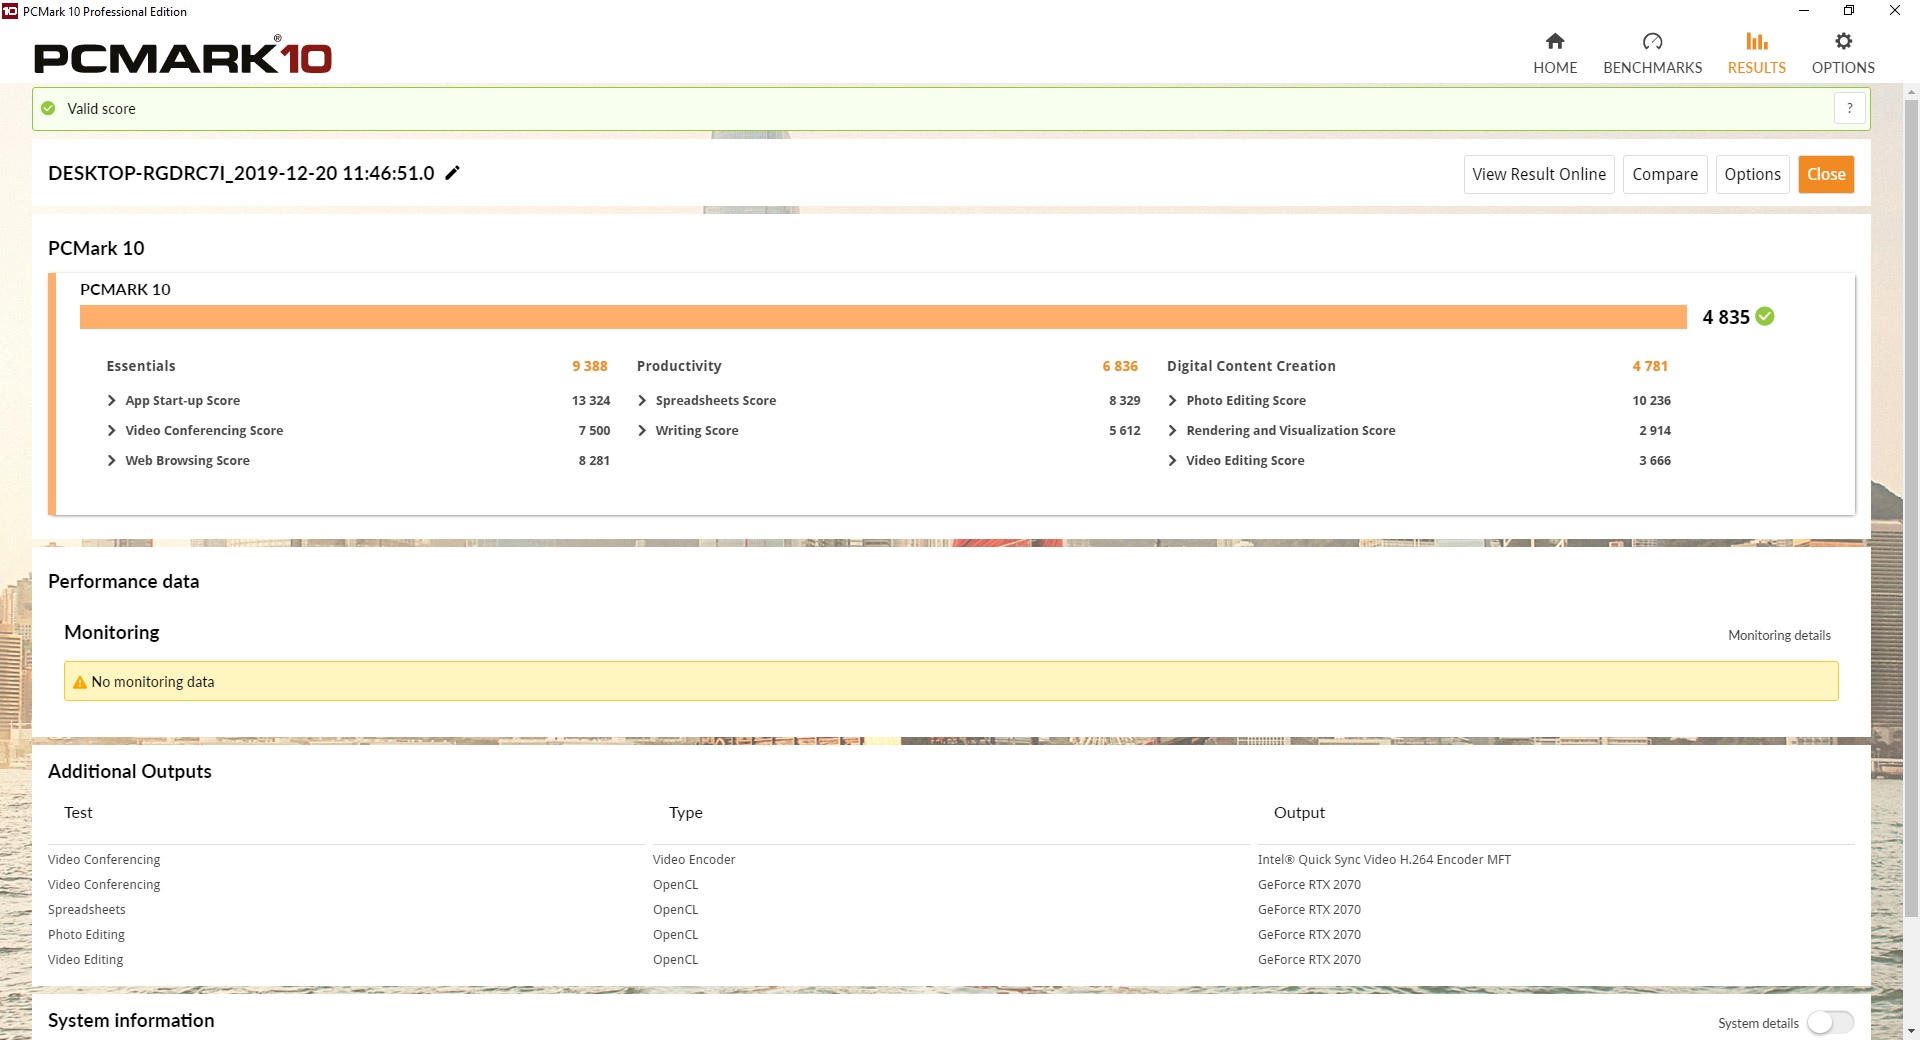Click the App Start-up value 13 324
The height and width of the screenshot is (1040, 1920).
(x=591, y=400)
